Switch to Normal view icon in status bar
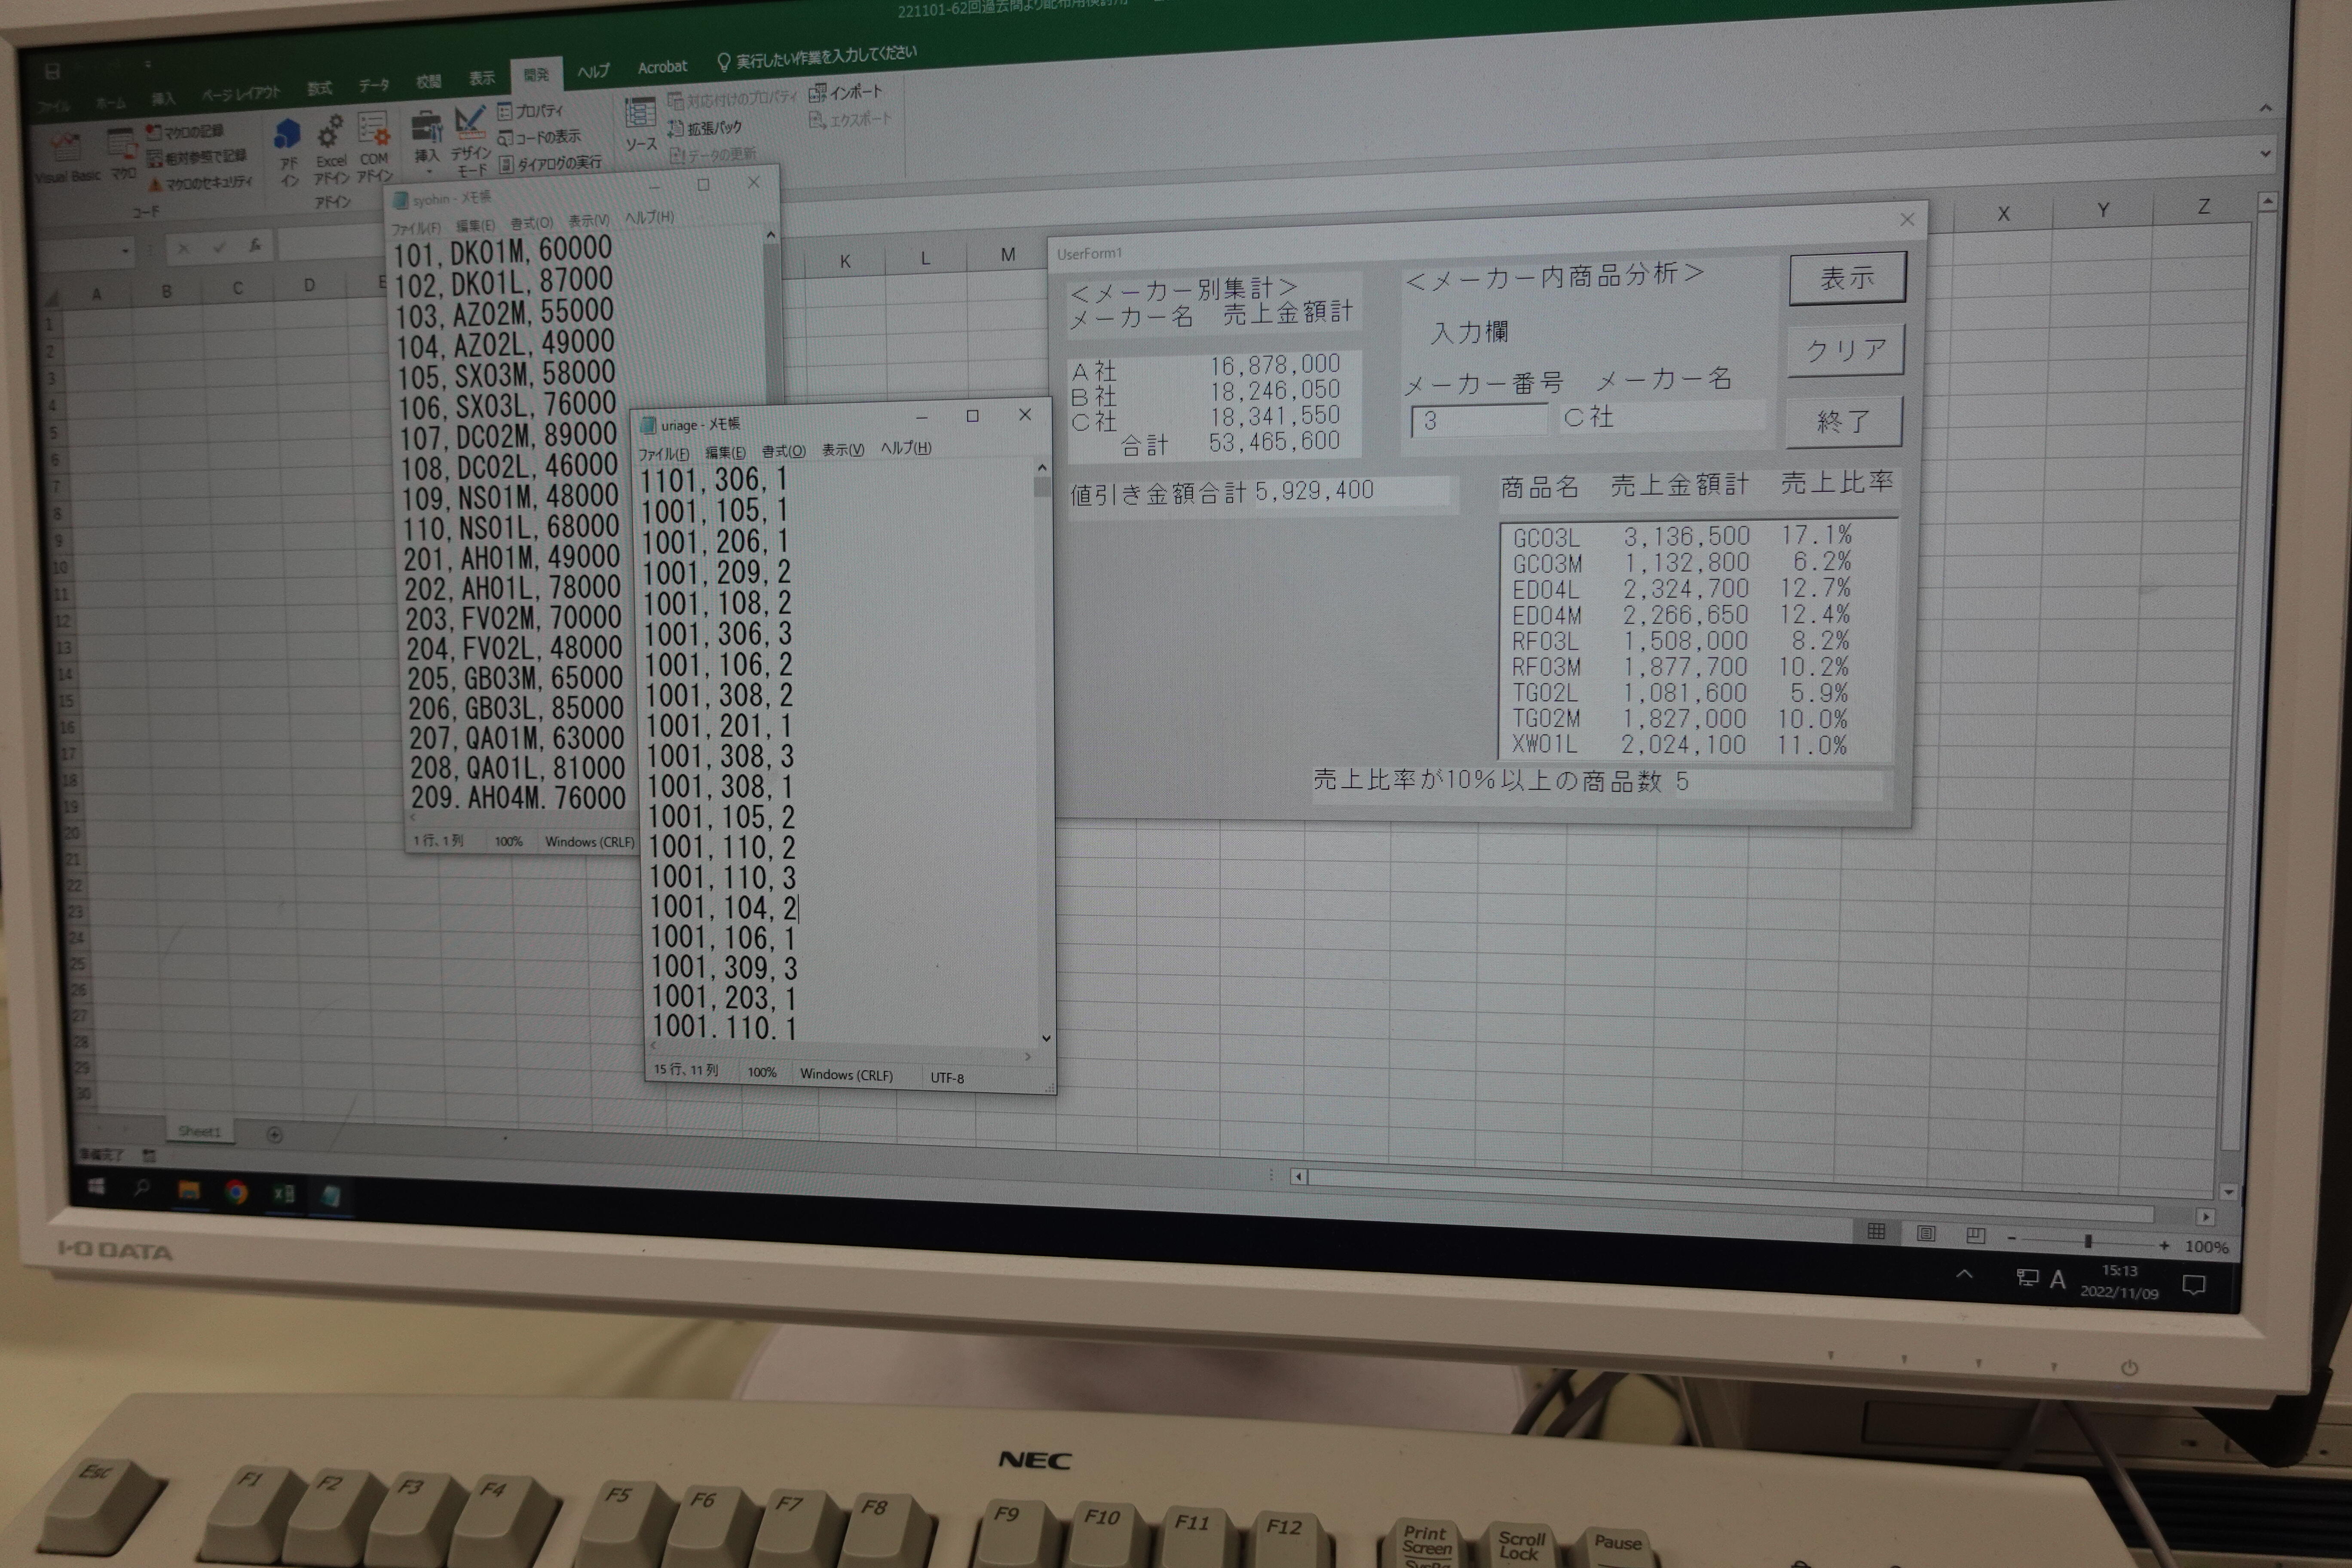 click(1876, 1232)
